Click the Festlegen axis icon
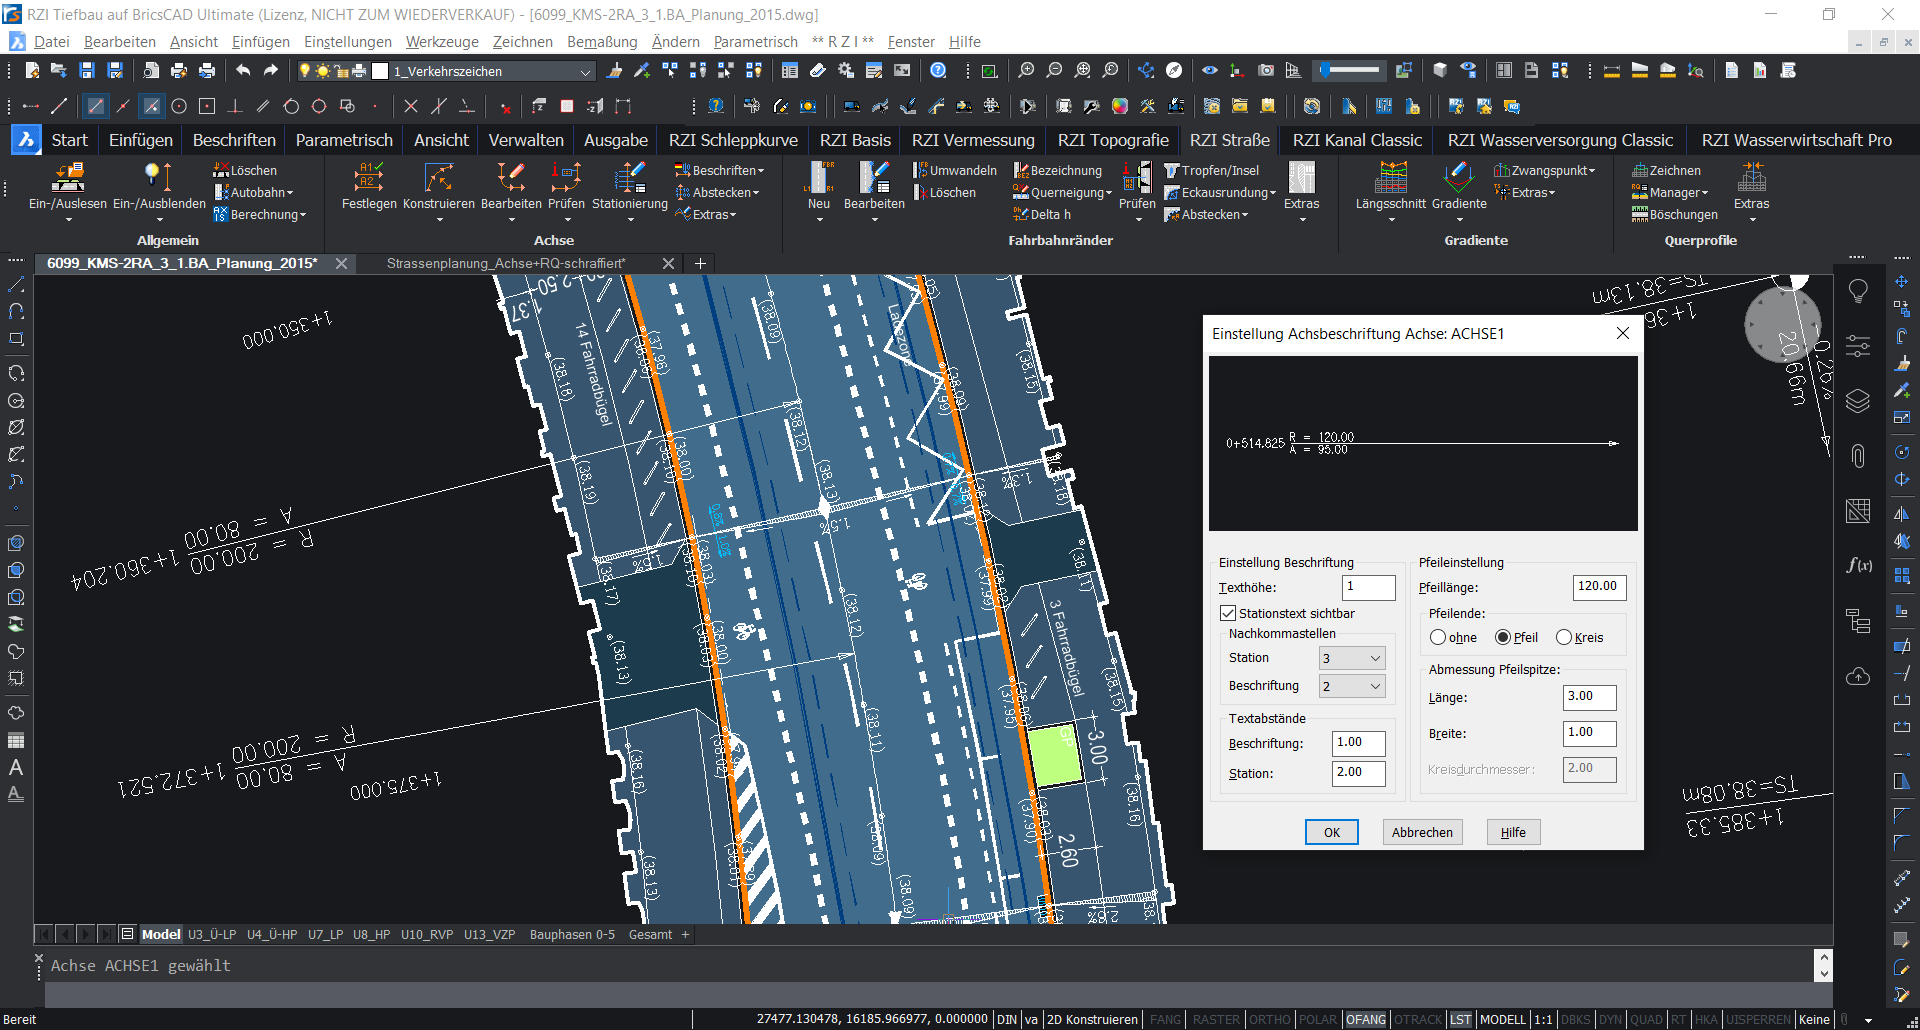This screenshot has height=1030, width=1920. 369,177
